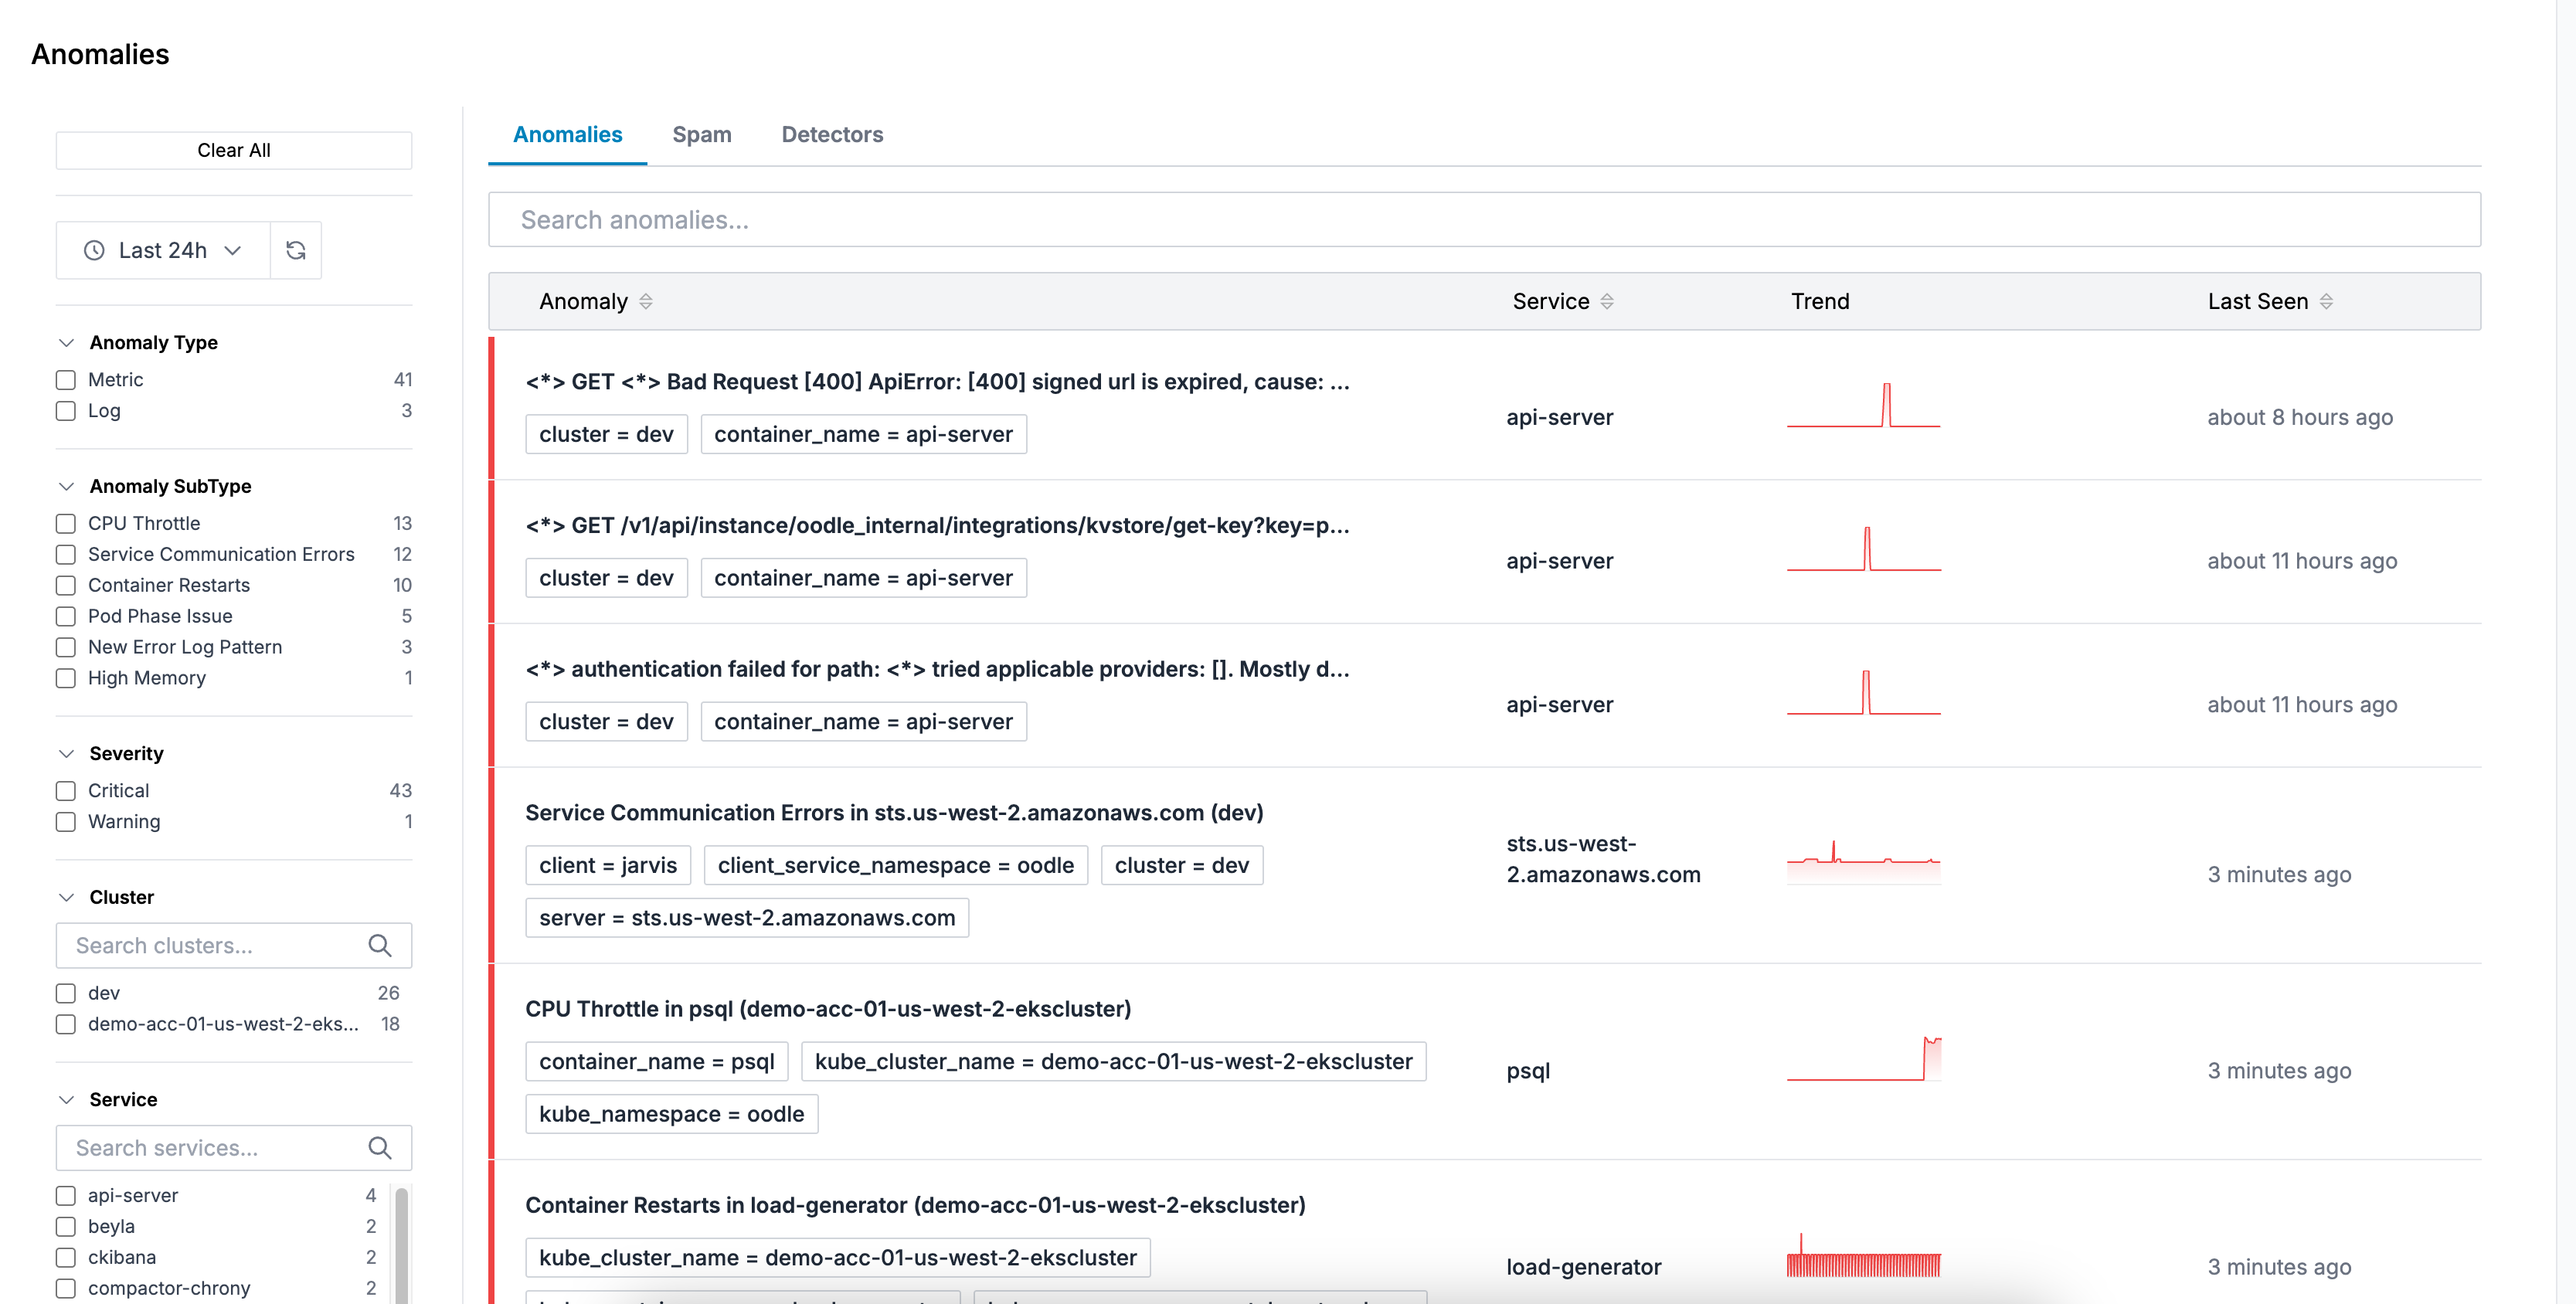The width and height of the screenshot is (2576, 1304).
Task: Collapse the Anomaly SubType section
Action: (67, 486)
